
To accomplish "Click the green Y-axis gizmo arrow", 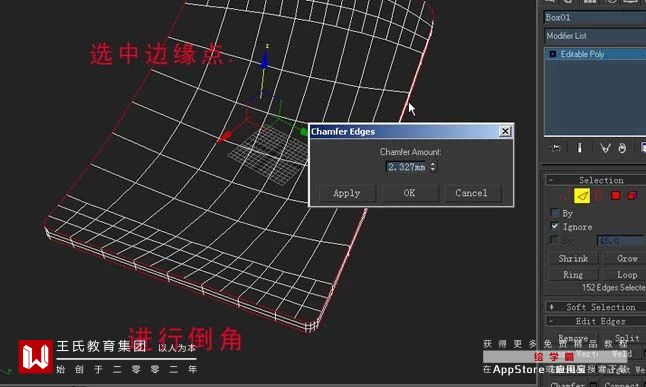I will [x=304, y=131].
